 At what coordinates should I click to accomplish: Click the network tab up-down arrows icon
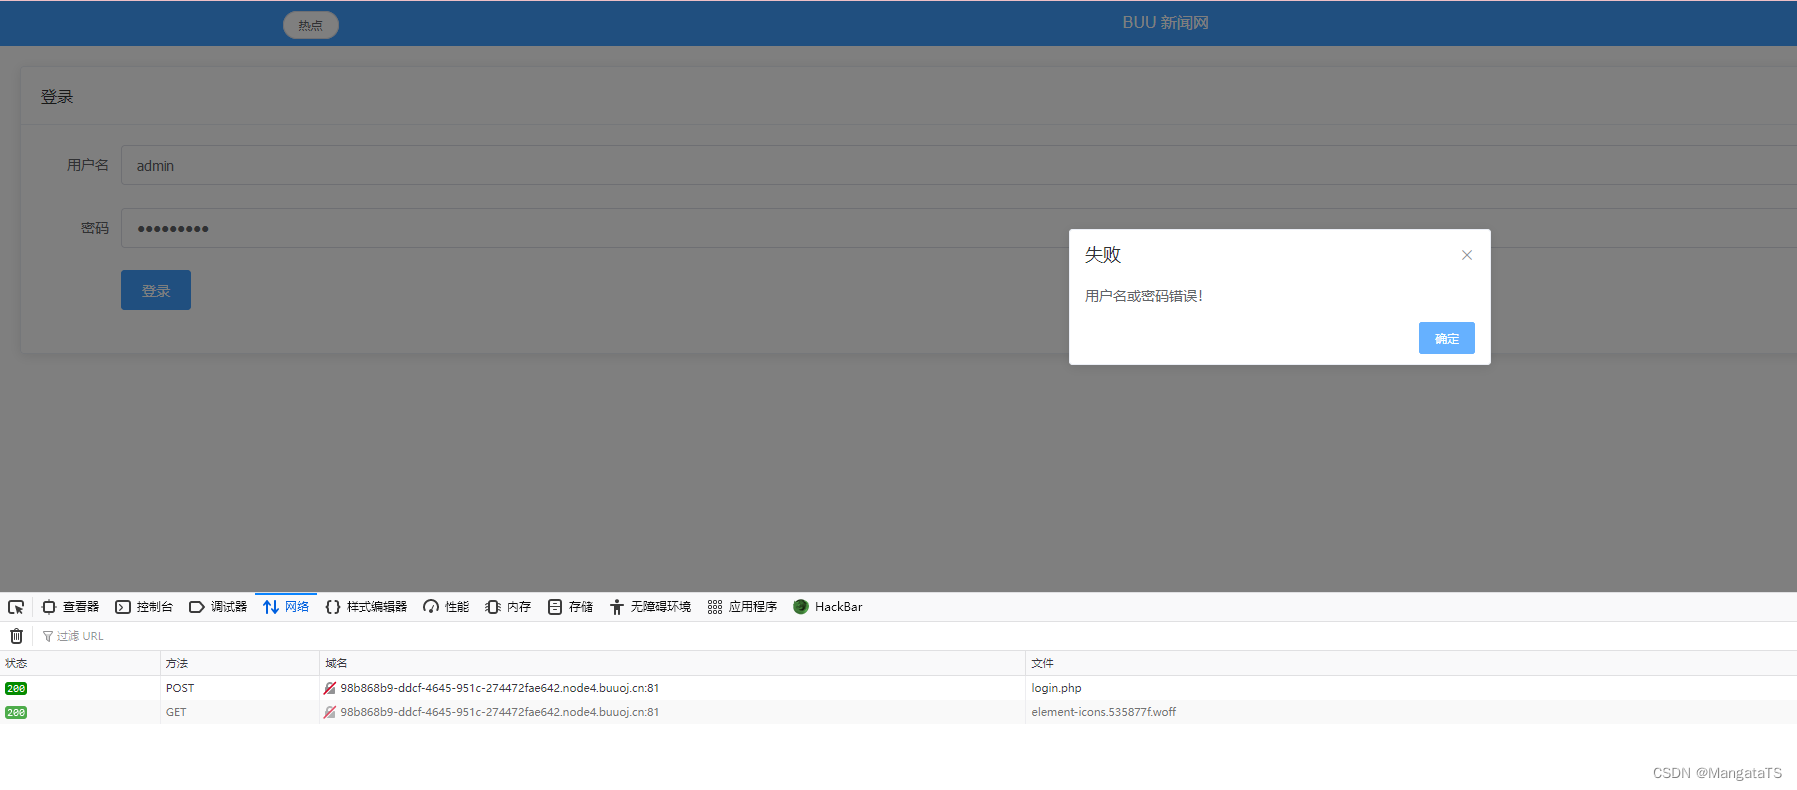(x=271, y=607)
